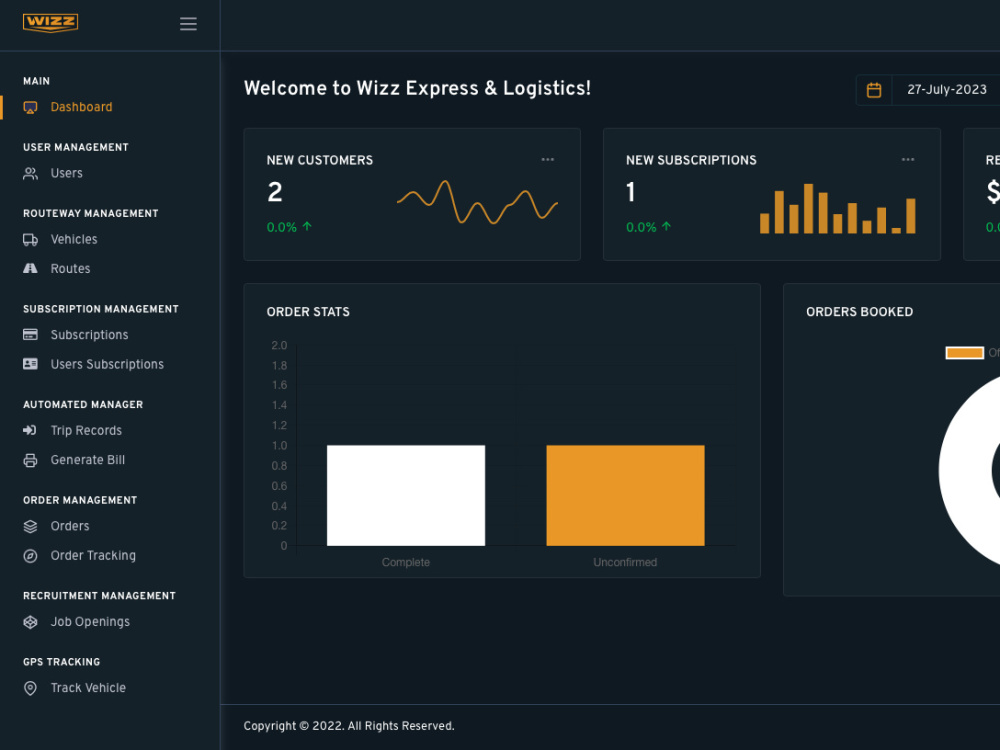Click the New Customers line sparkline
This screenshot has width=1000, height=750.
point(477,202)
